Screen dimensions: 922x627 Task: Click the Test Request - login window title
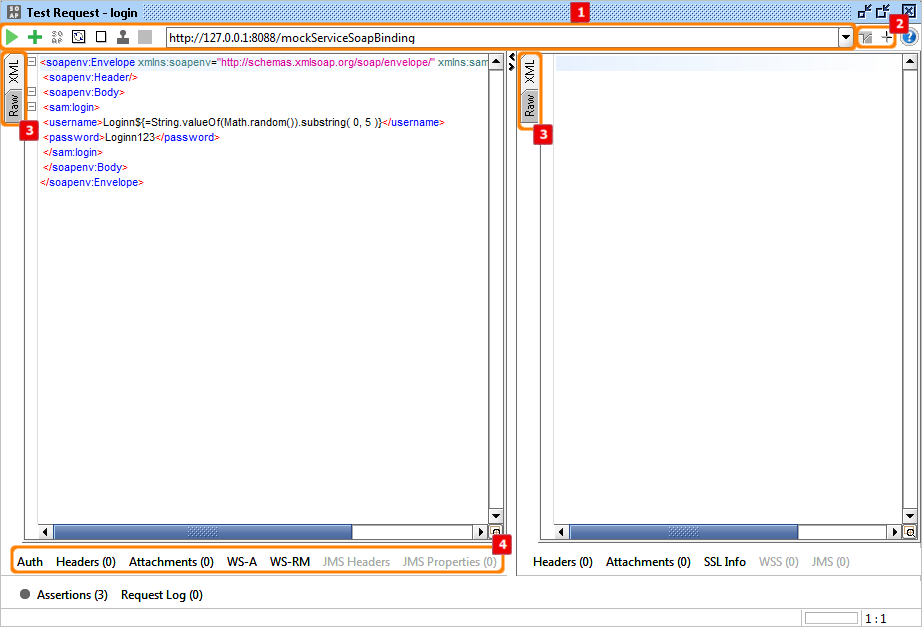82,12
